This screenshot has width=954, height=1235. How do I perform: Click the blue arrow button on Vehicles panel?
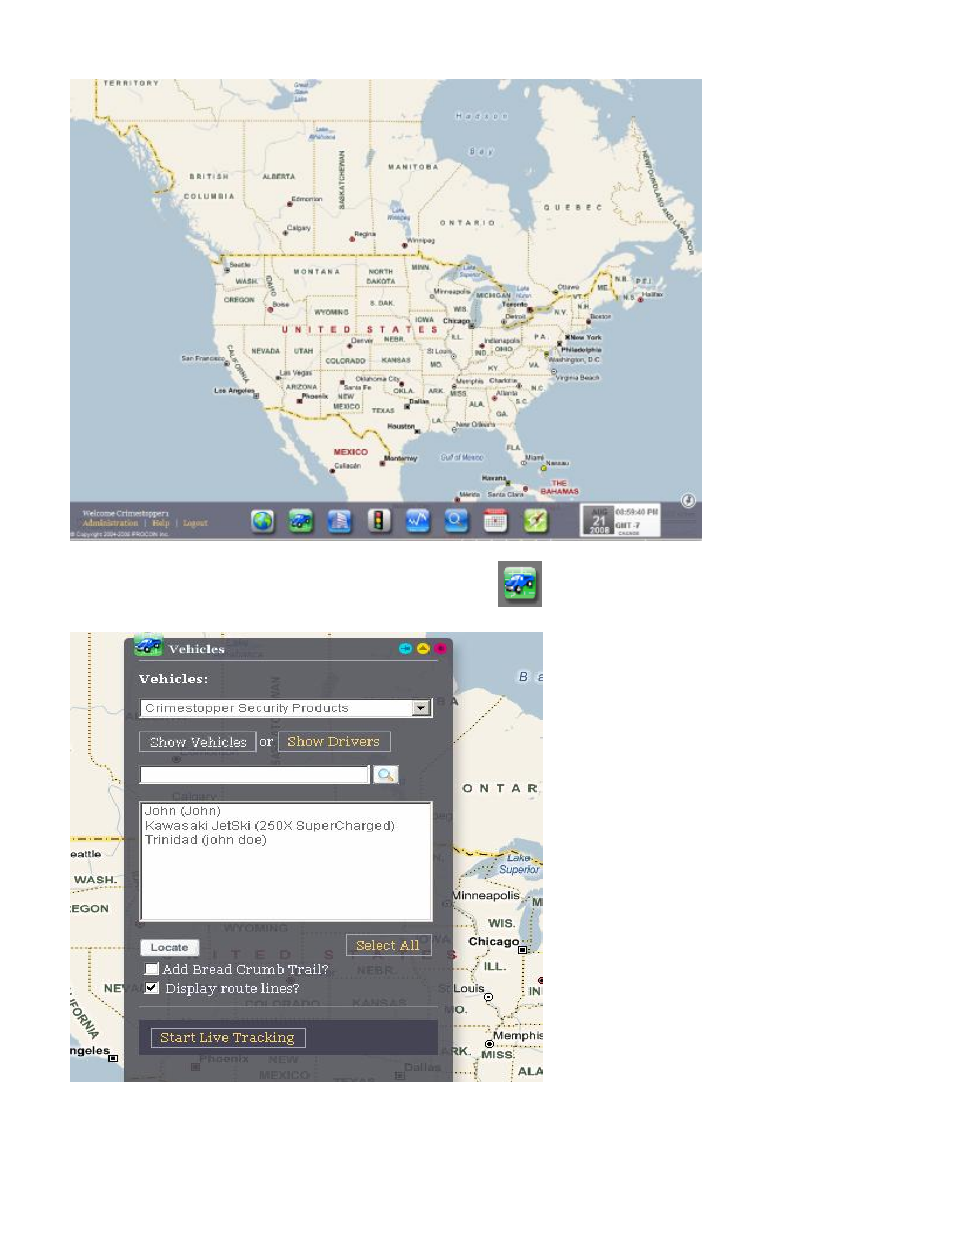click(405, 649)
